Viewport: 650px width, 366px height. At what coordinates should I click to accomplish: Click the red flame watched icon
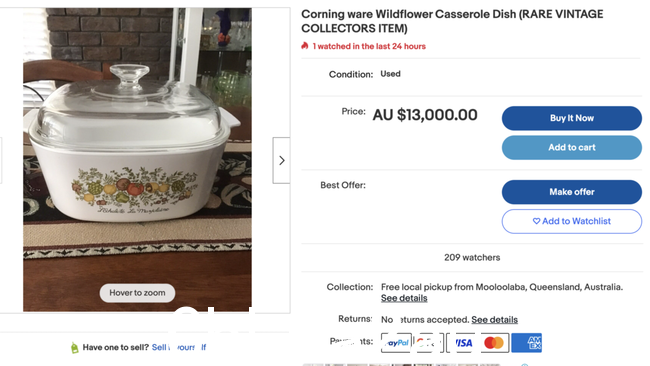(305, 46)
